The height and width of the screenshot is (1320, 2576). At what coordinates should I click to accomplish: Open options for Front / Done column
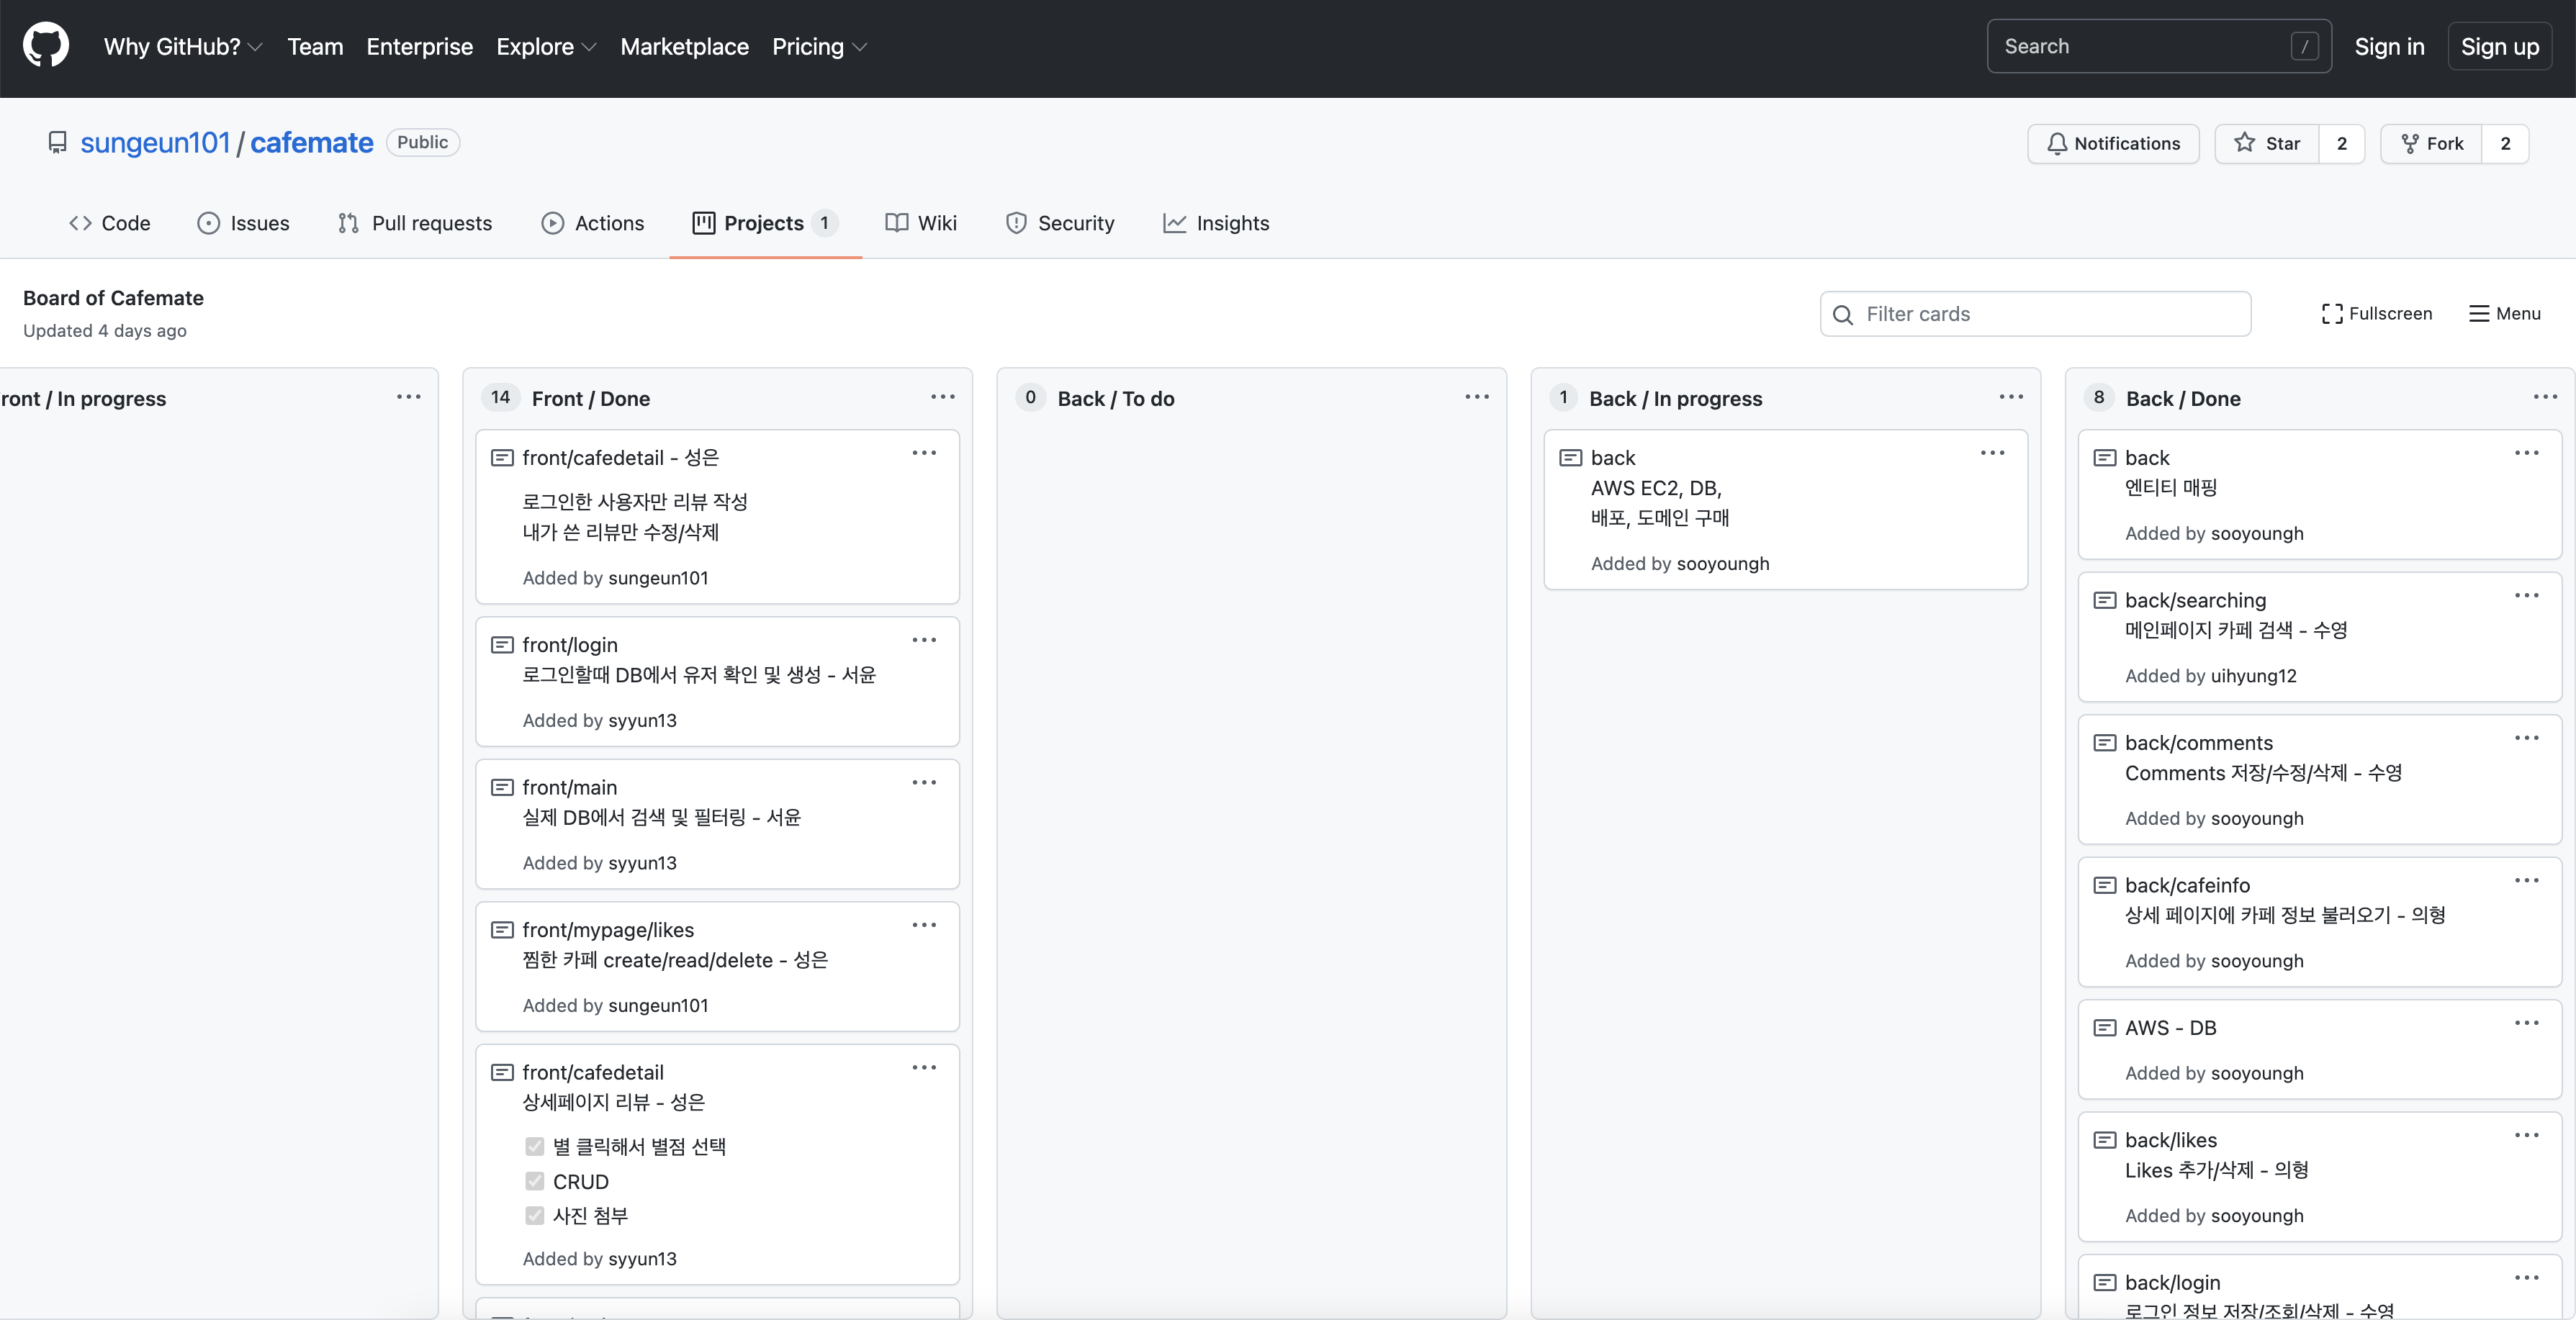pyautogui.click(x=942, y=397)
